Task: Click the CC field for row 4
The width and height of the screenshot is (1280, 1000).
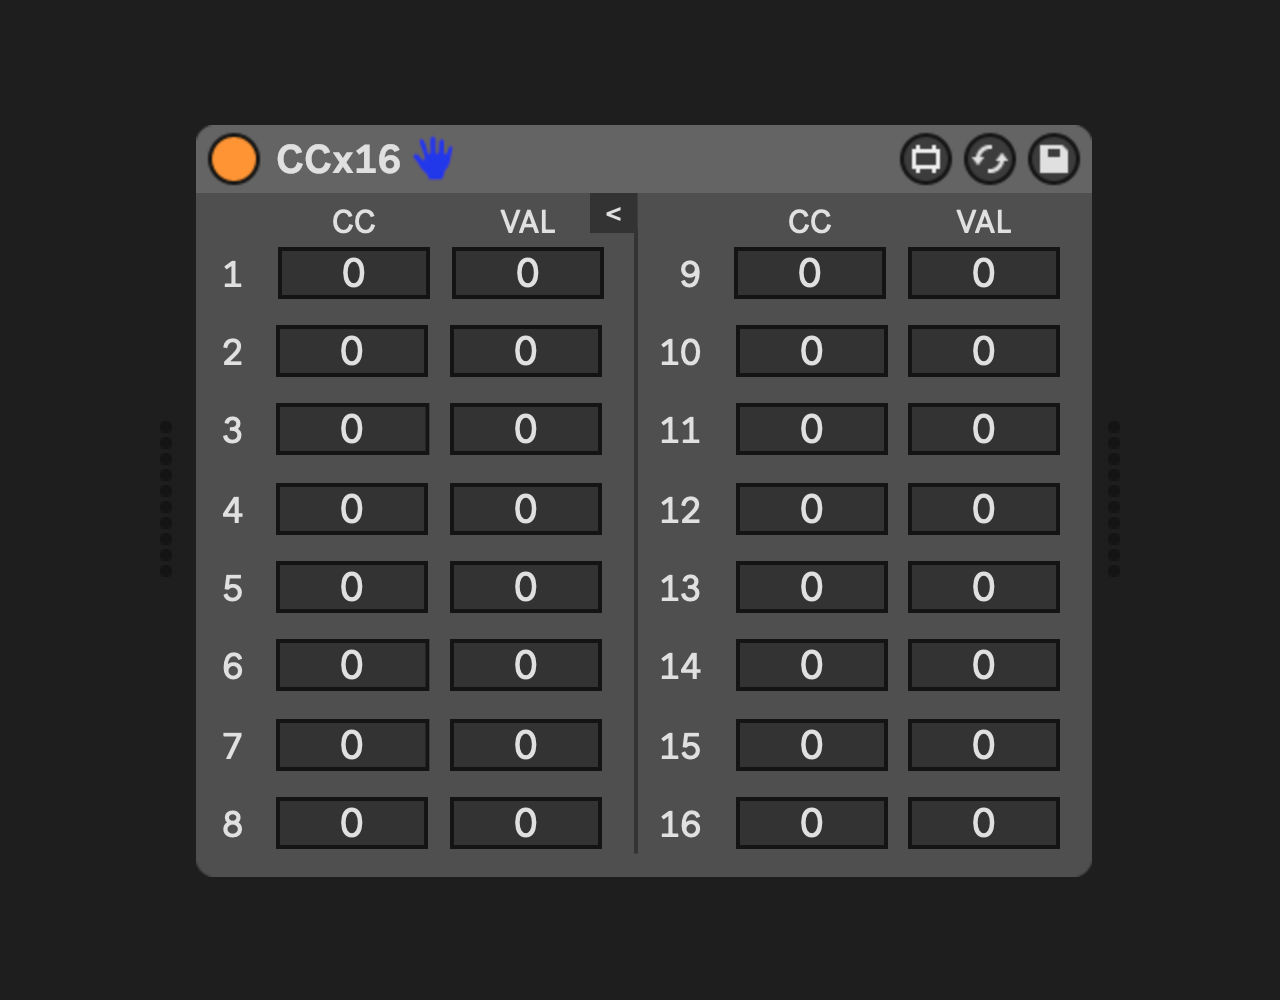Action: click(x=352, y=509)
